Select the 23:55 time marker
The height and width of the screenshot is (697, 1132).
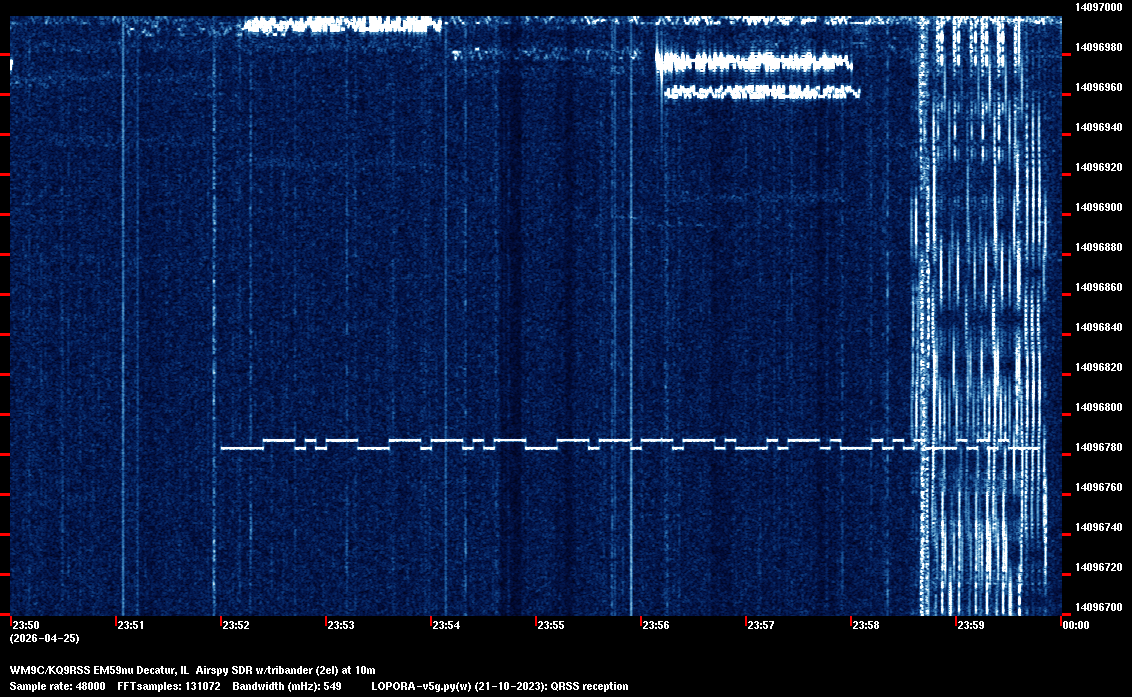[551, 625]
